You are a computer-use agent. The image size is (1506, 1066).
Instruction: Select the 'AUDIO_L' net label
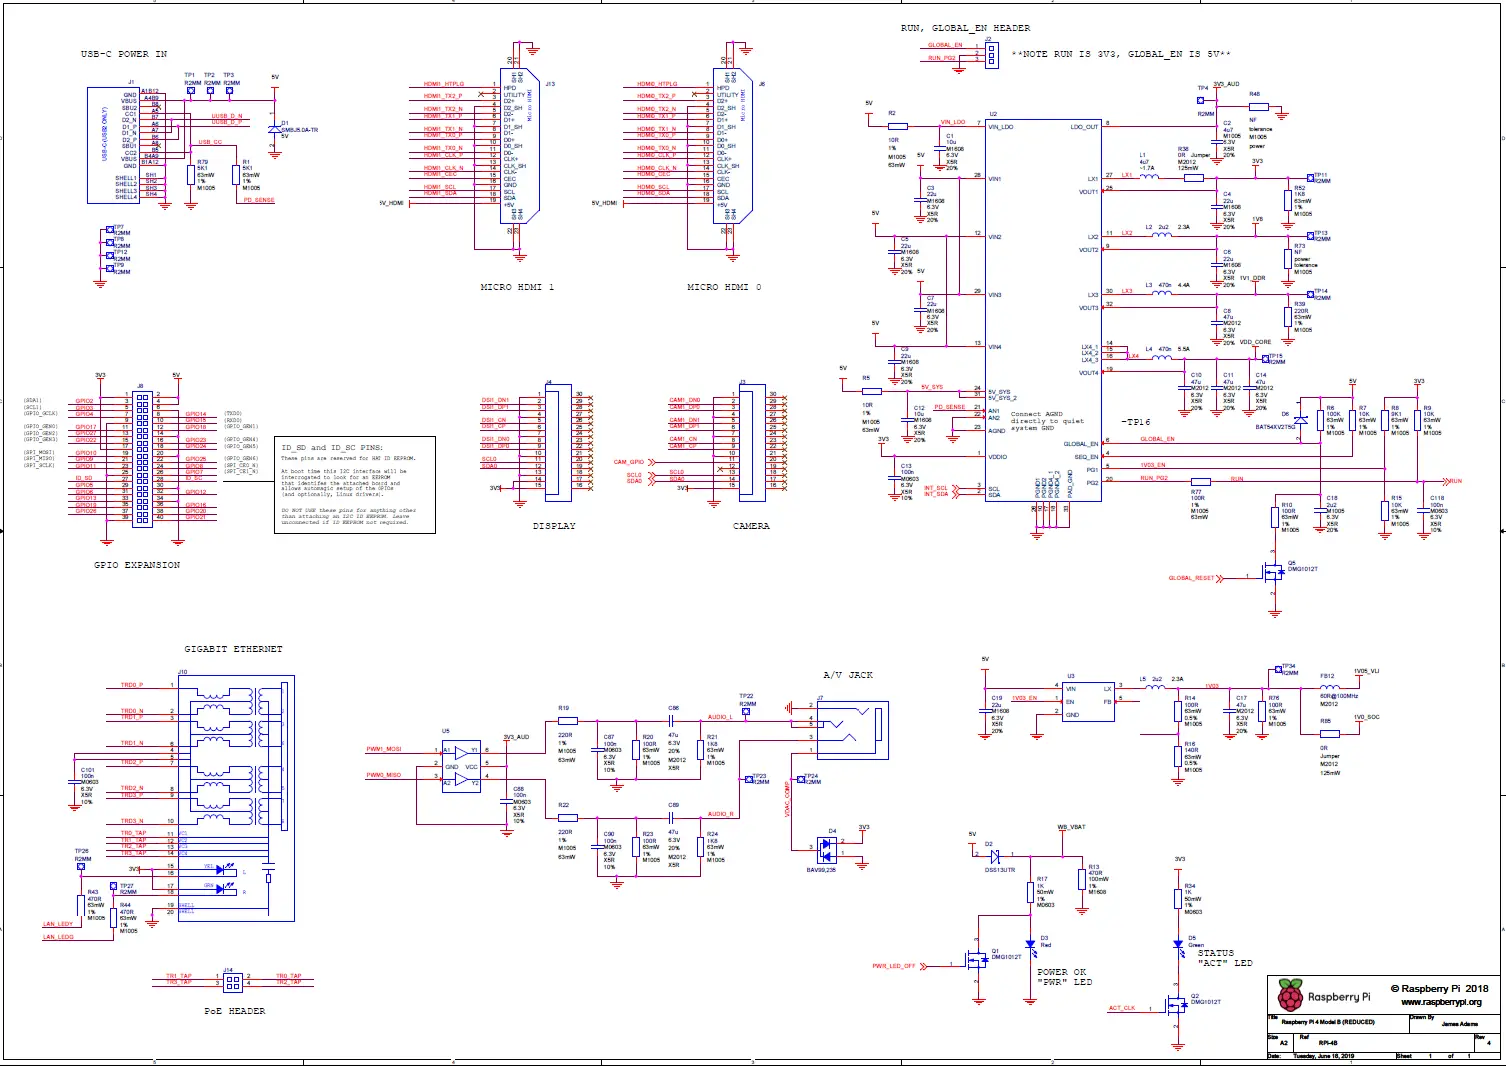coord(720,717)
